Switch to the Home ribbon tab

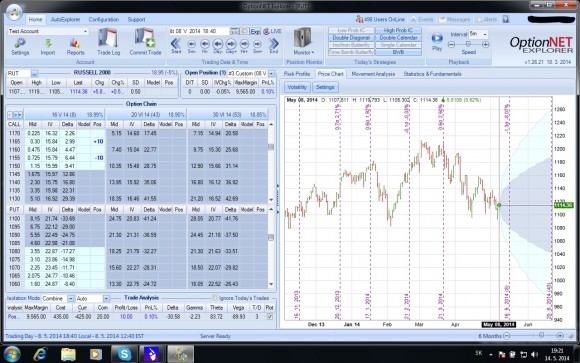click(35, 20)
